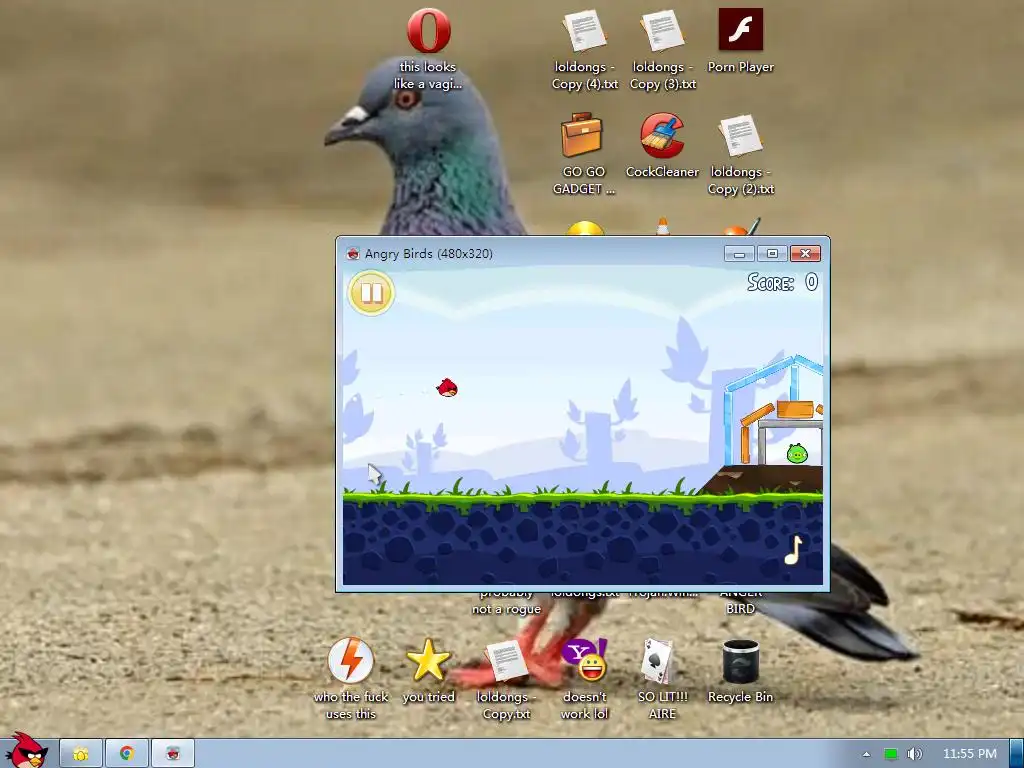Open the volume control in tray

(x=914, y=754)
